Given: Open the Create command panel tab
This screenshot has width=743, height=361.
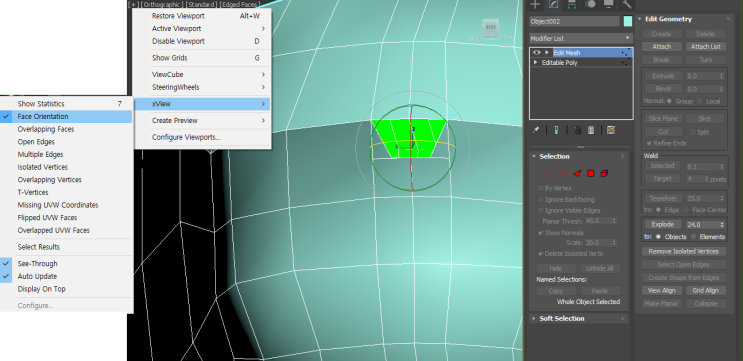Looking at the screenshot, I should (535, 4).
